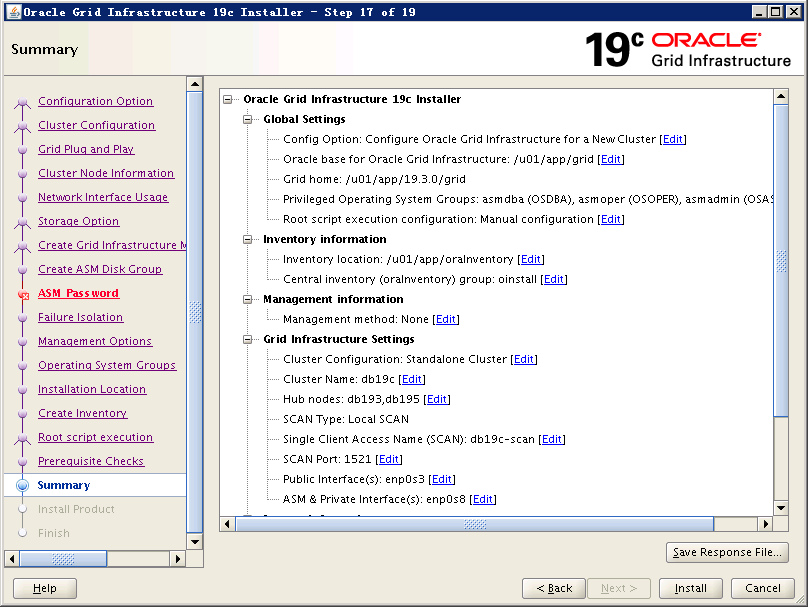Select the Summary step in the sidebar
Image resolution: width=809 pixels, height=608 pixels.
(63, 485)
